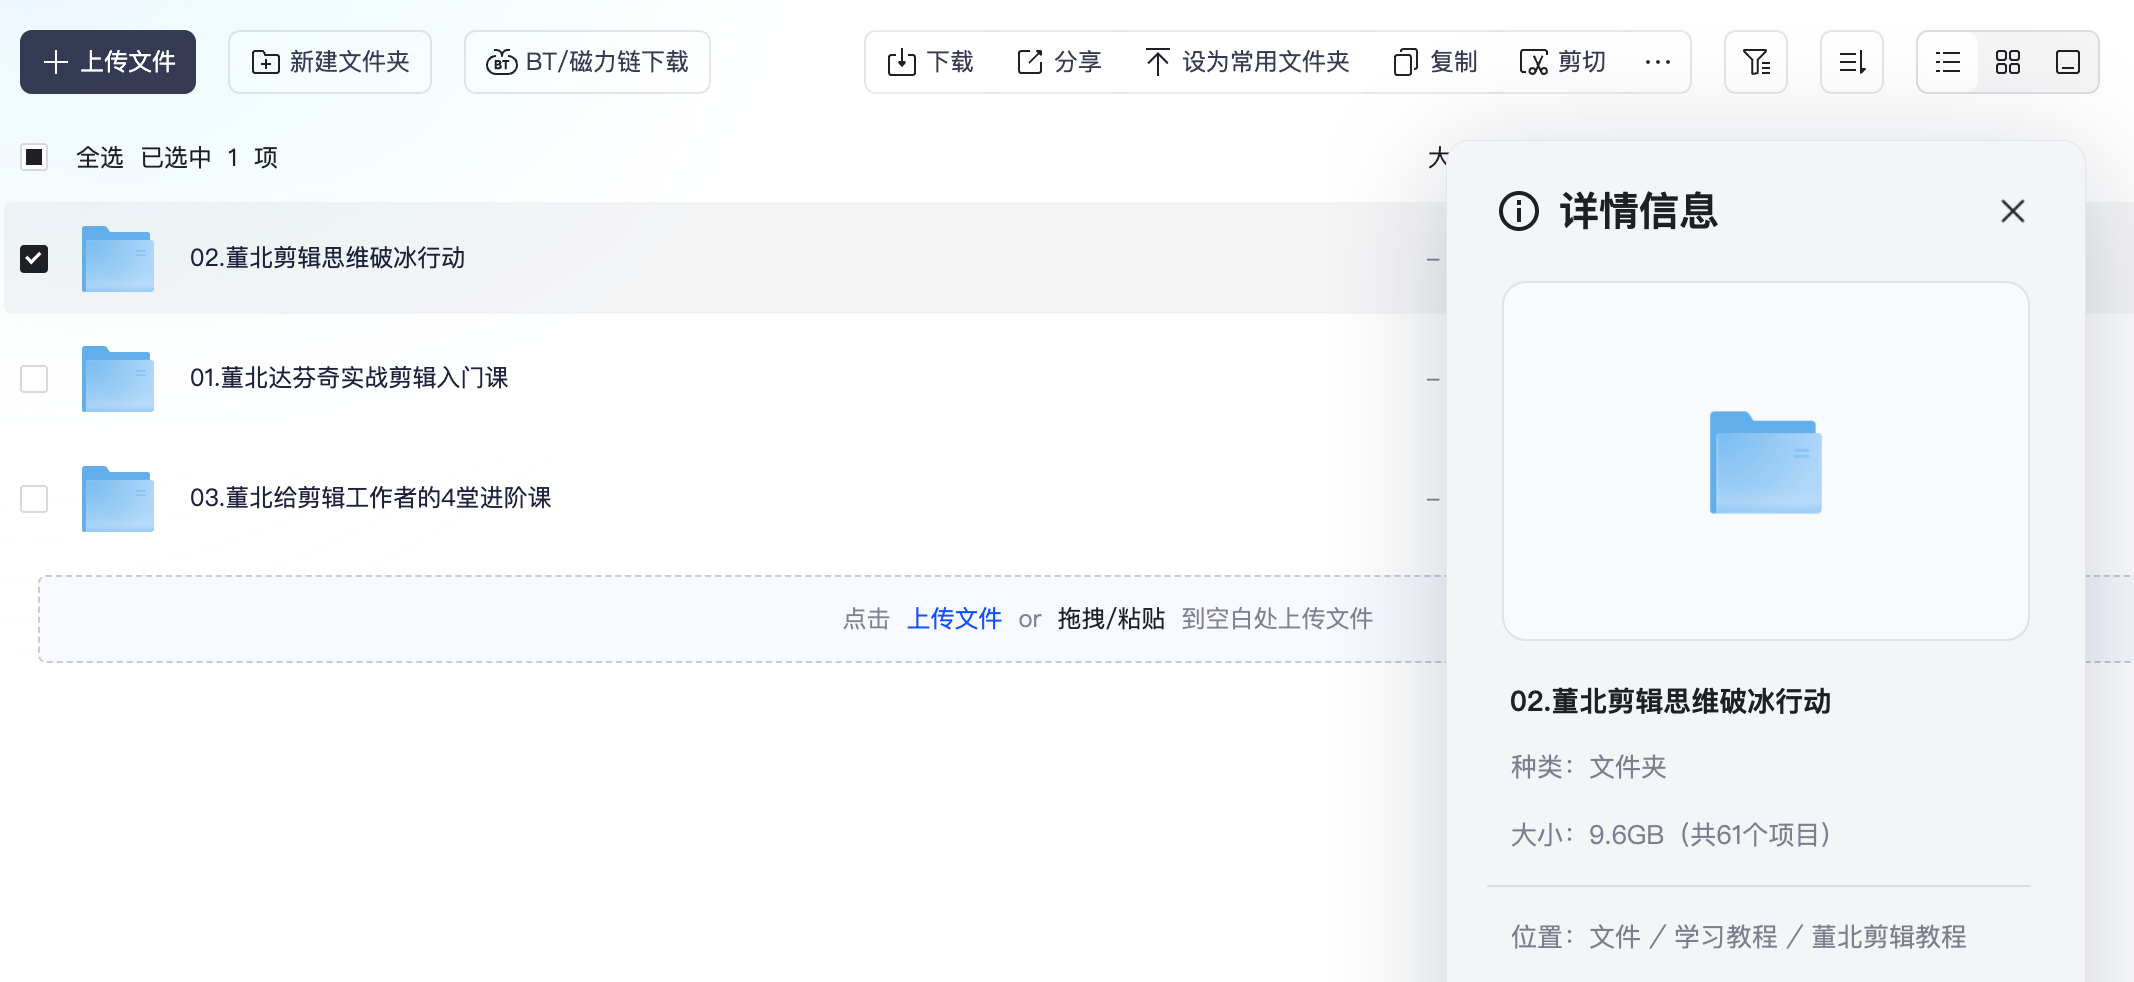Click the info icon beside 详情信息

(1518, 211)
